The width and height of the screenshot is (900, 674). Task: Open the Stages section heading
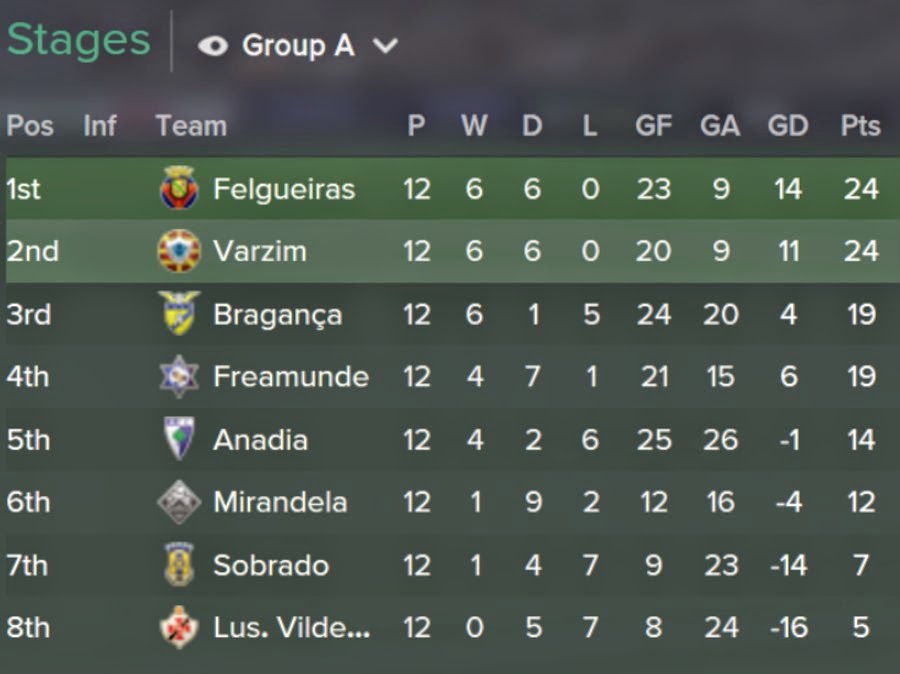coord(79,40)
